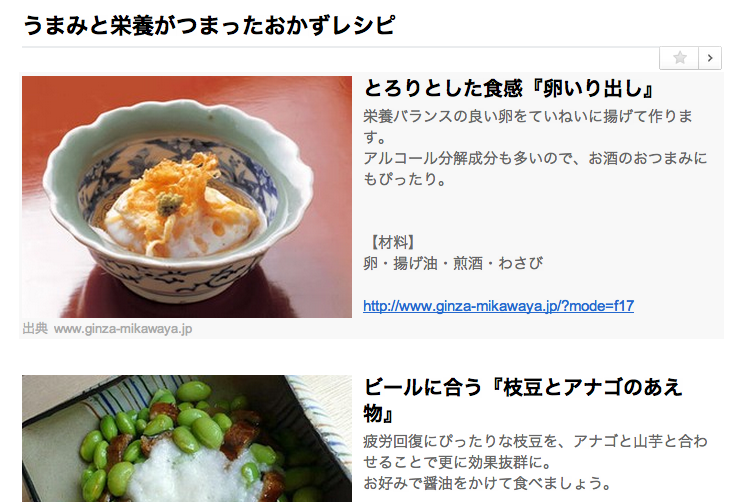Click the お好みで醤油をかけて食べましょう sentence
Image resolution: width=742 pixels, height=502 pixels.
coord(487,483)
